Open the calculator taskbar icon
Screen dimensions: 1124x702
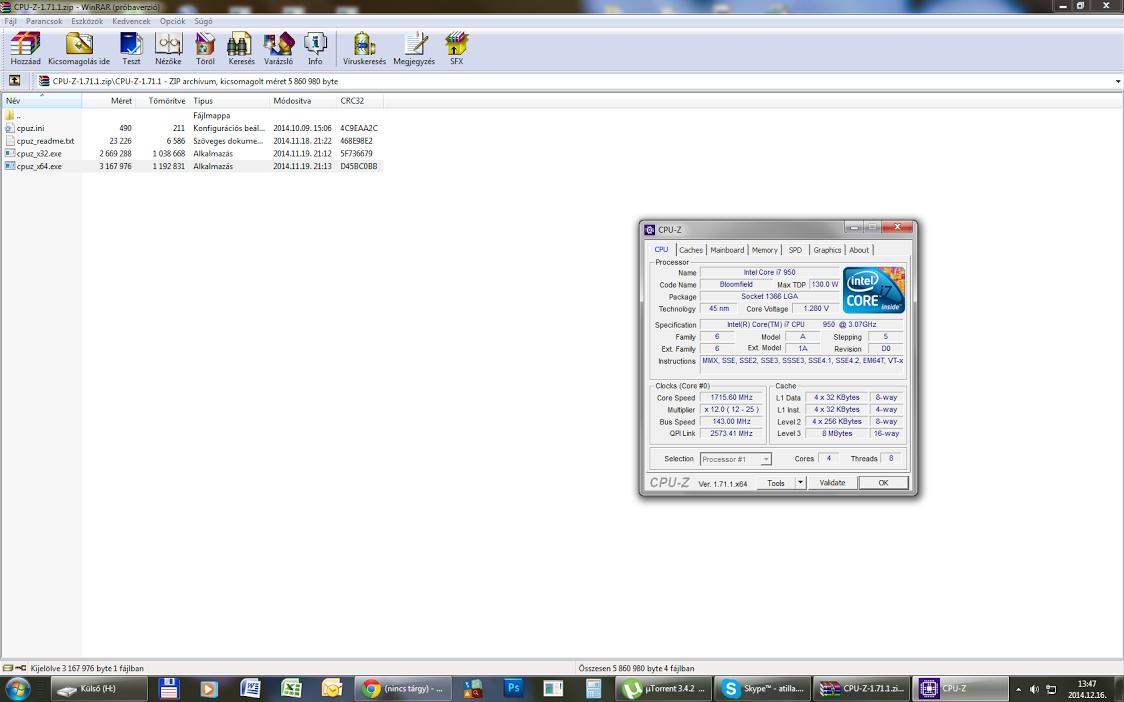pyautogui.click(x=594, y=689)
